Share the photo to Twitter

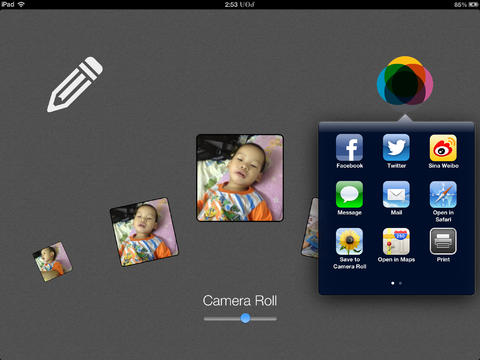(396, 148)
